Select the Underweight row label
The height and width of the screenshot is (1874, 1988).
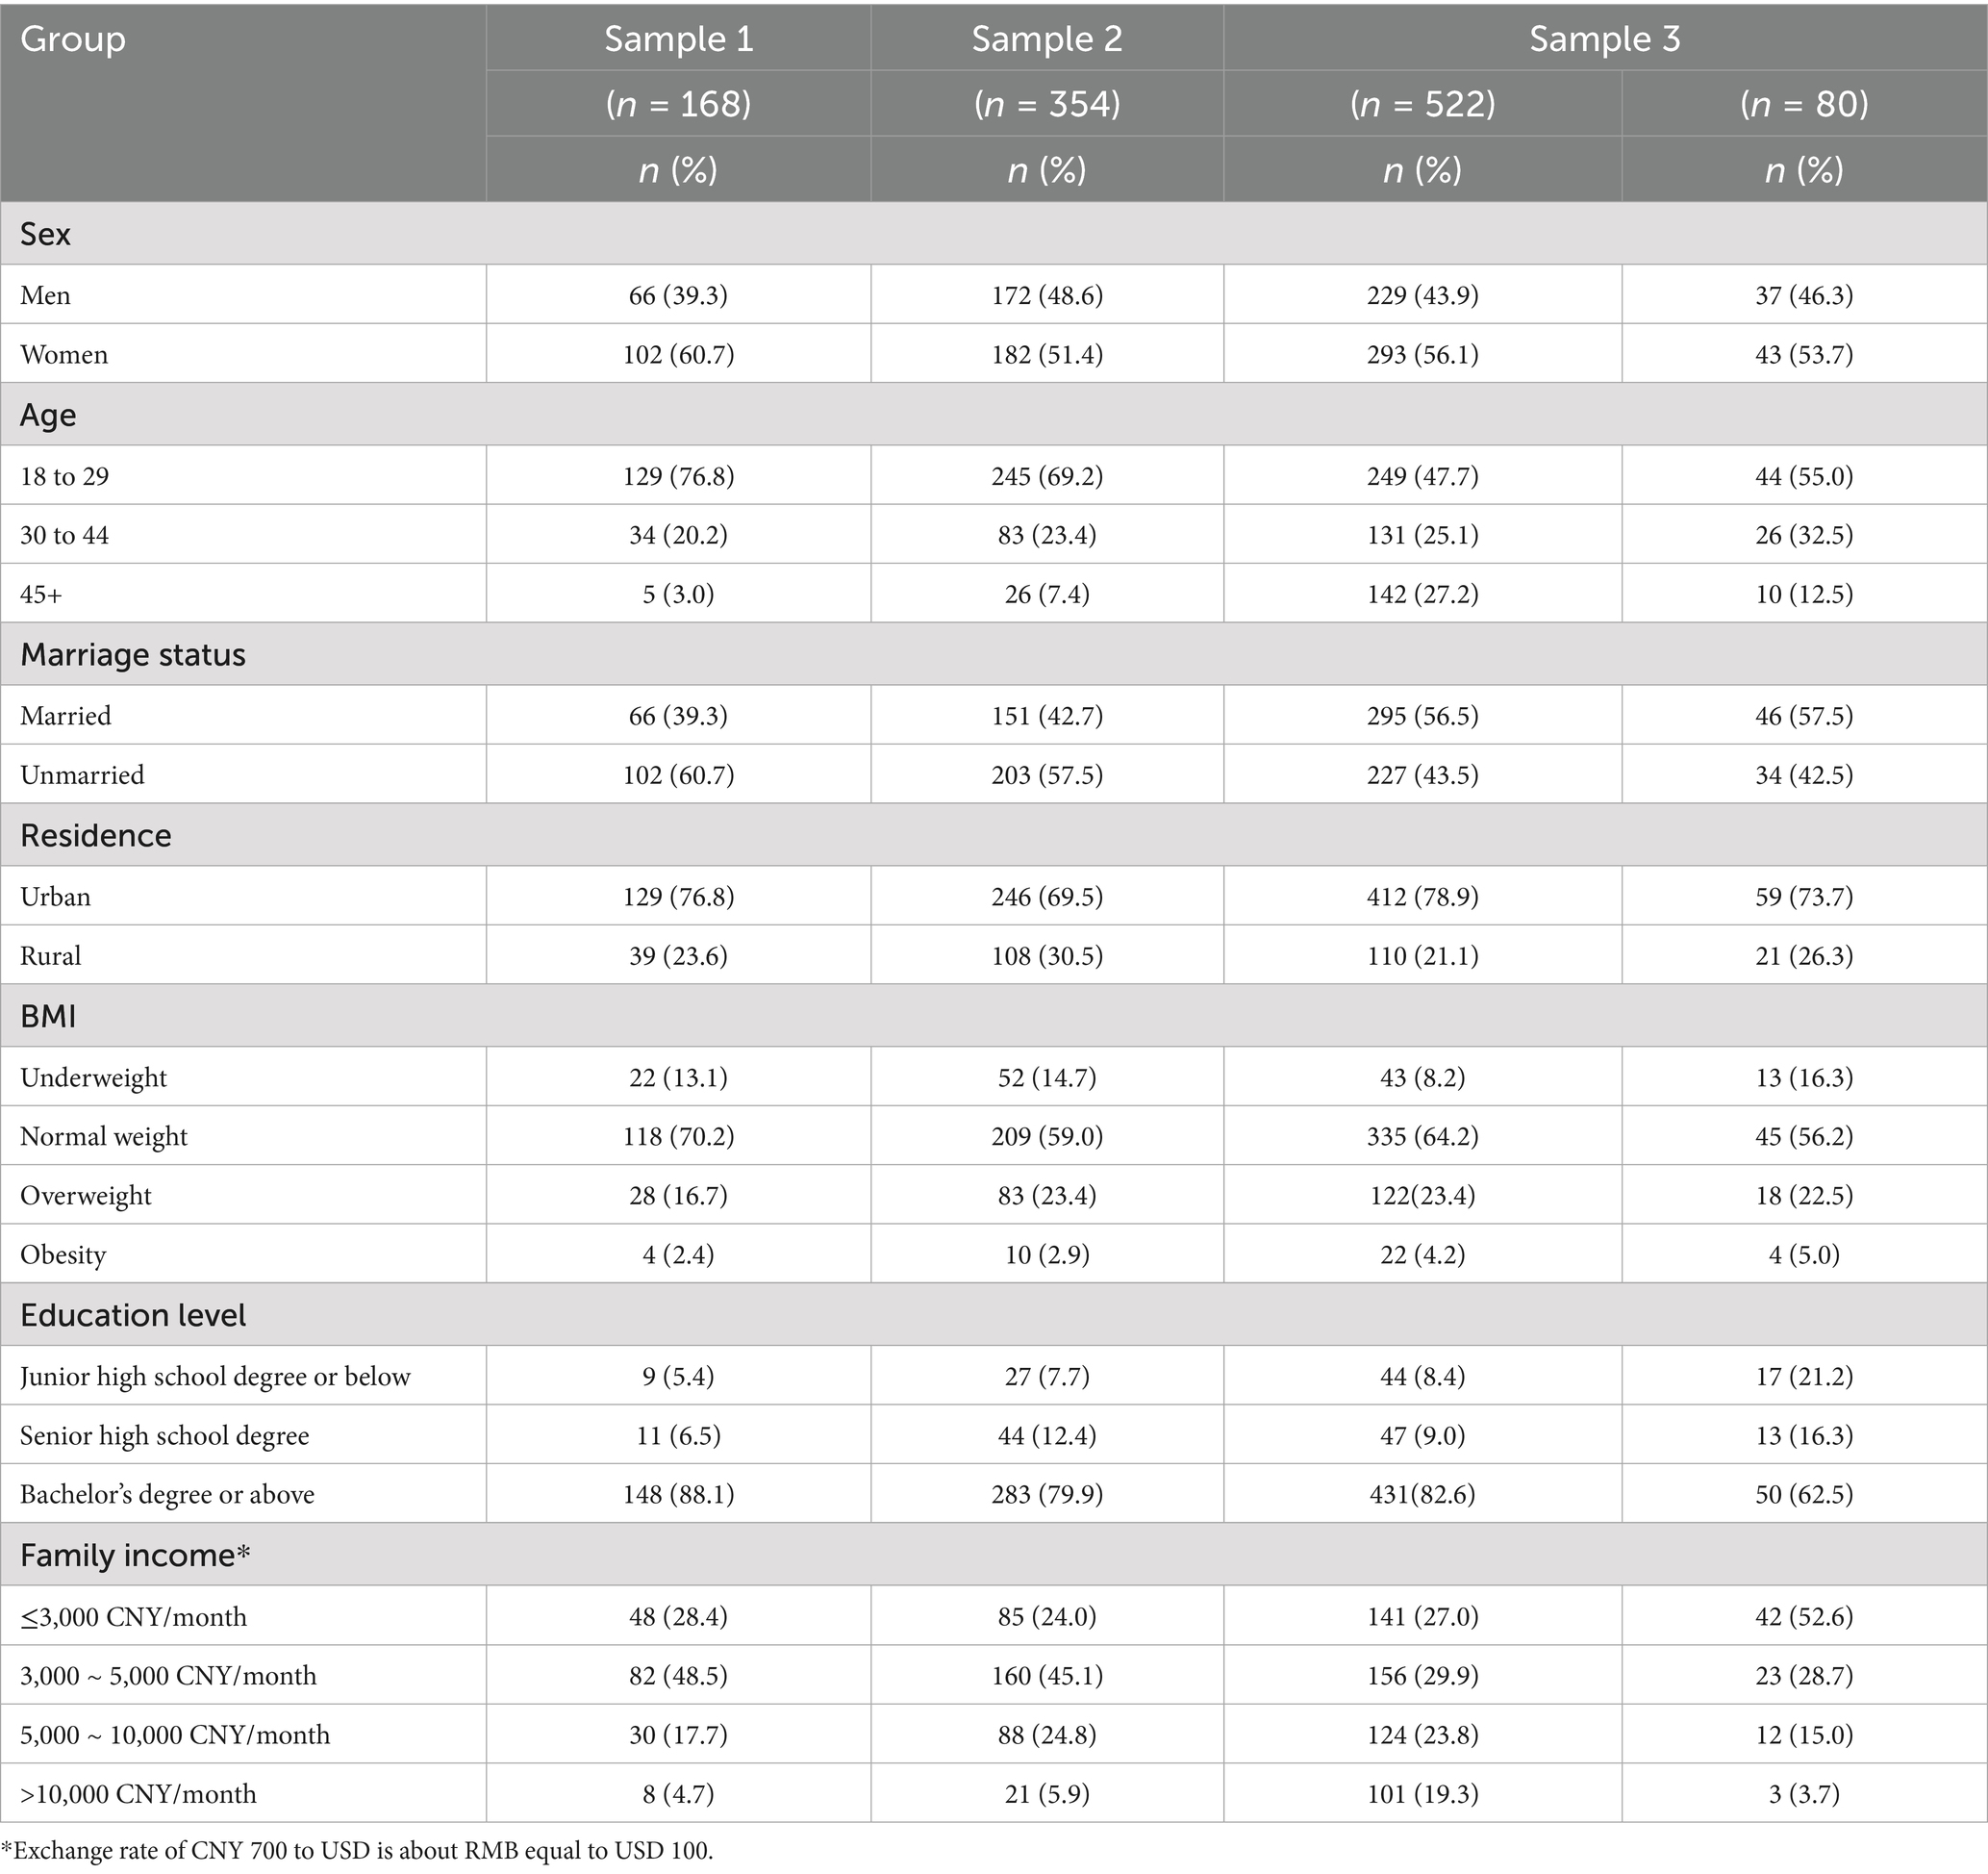(94, 1077)
